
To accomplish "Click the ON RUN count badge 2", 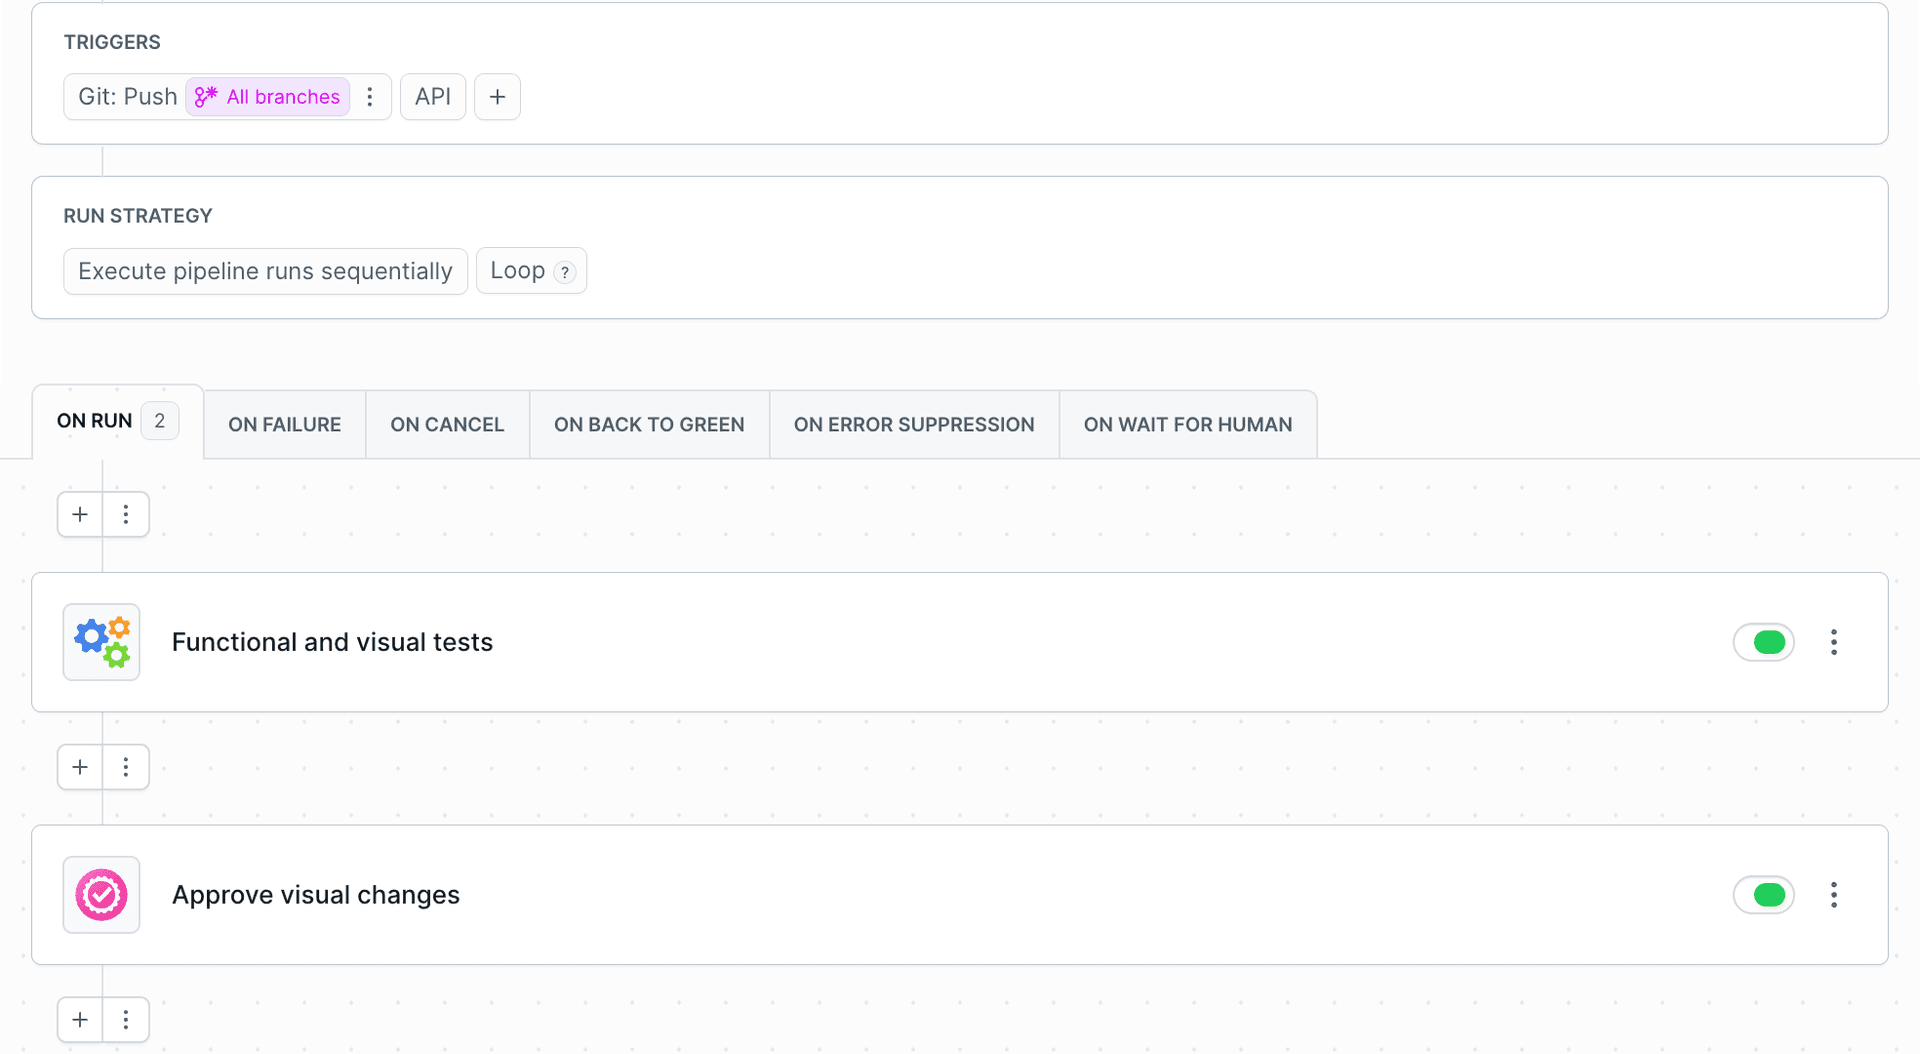I will point(160,421).
